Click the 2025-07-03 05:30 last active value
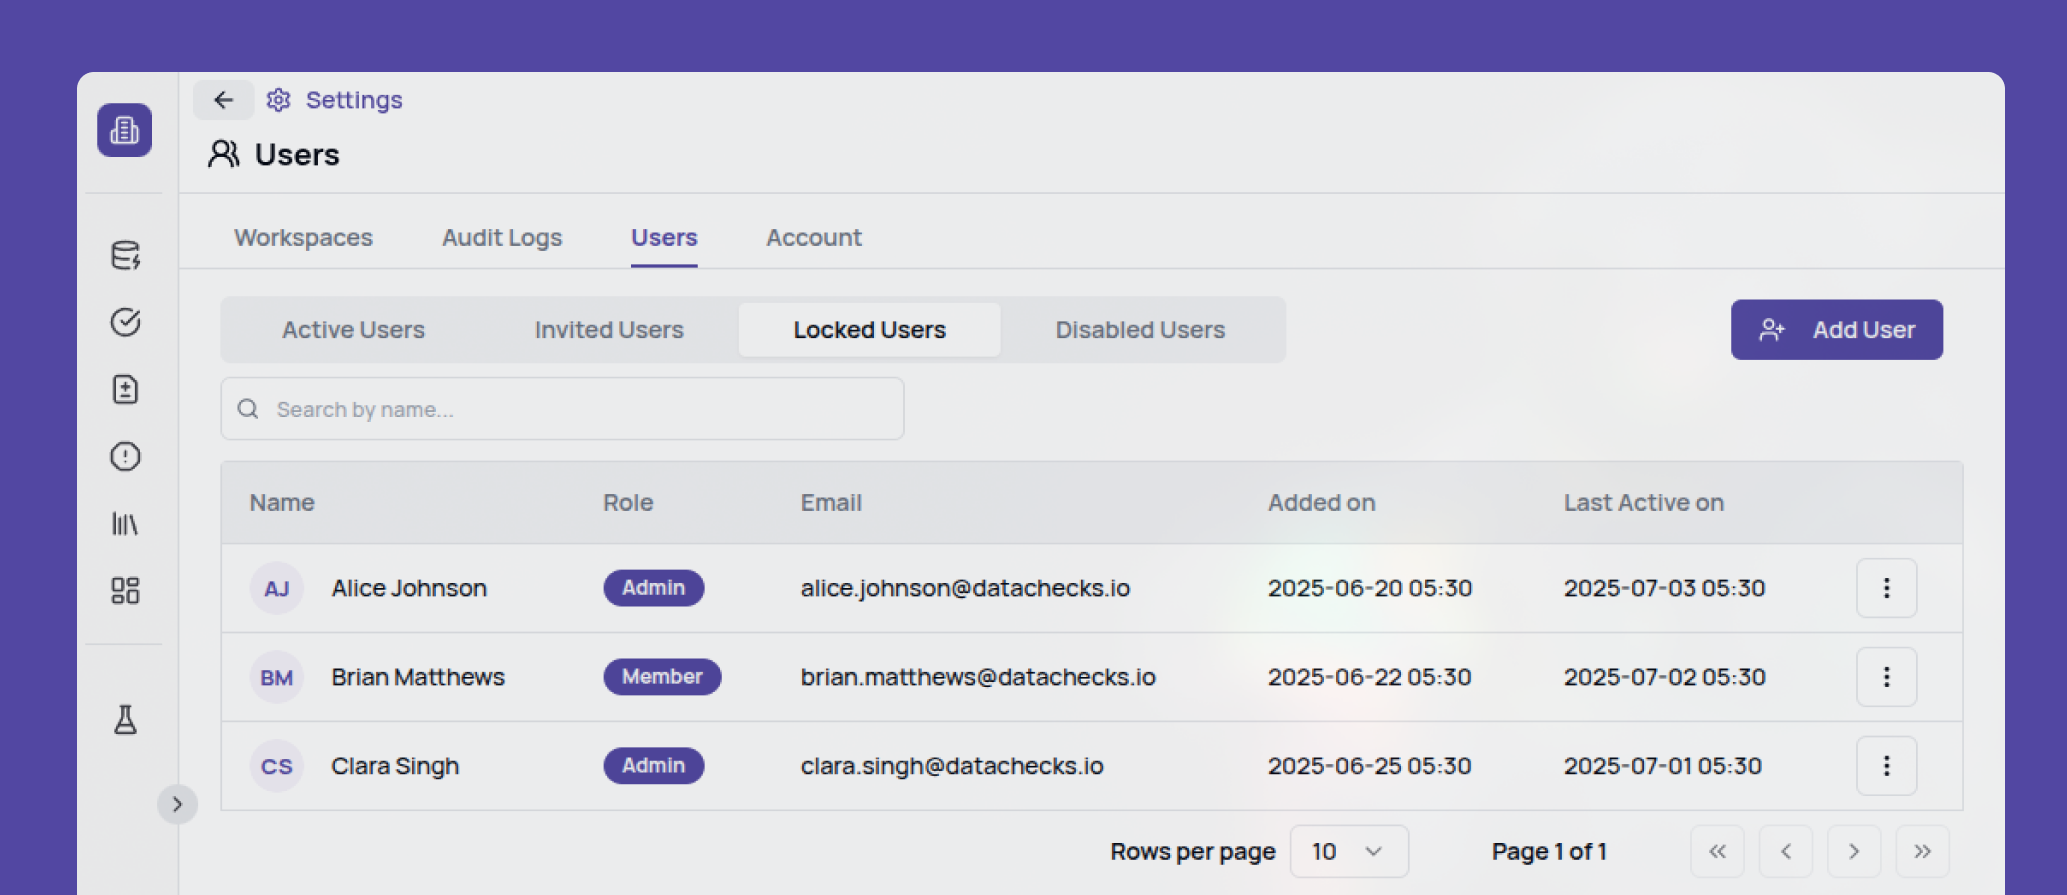2067x895 pixels. coord(1664,588)
